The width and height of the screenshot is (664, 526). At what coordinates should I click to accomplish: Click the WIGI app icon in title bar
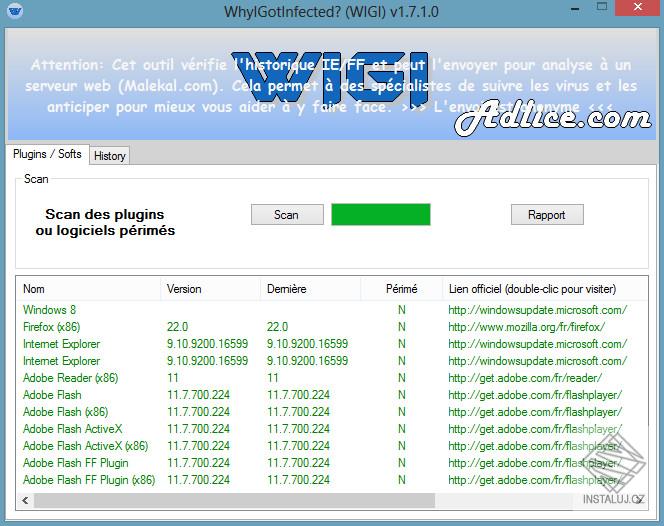pos(15,10)
